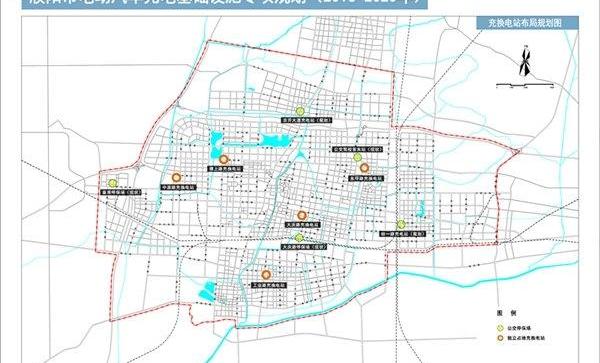The image size is (600, 363).
Task: Click the orange marker in the city center
Action: [302, 215]
